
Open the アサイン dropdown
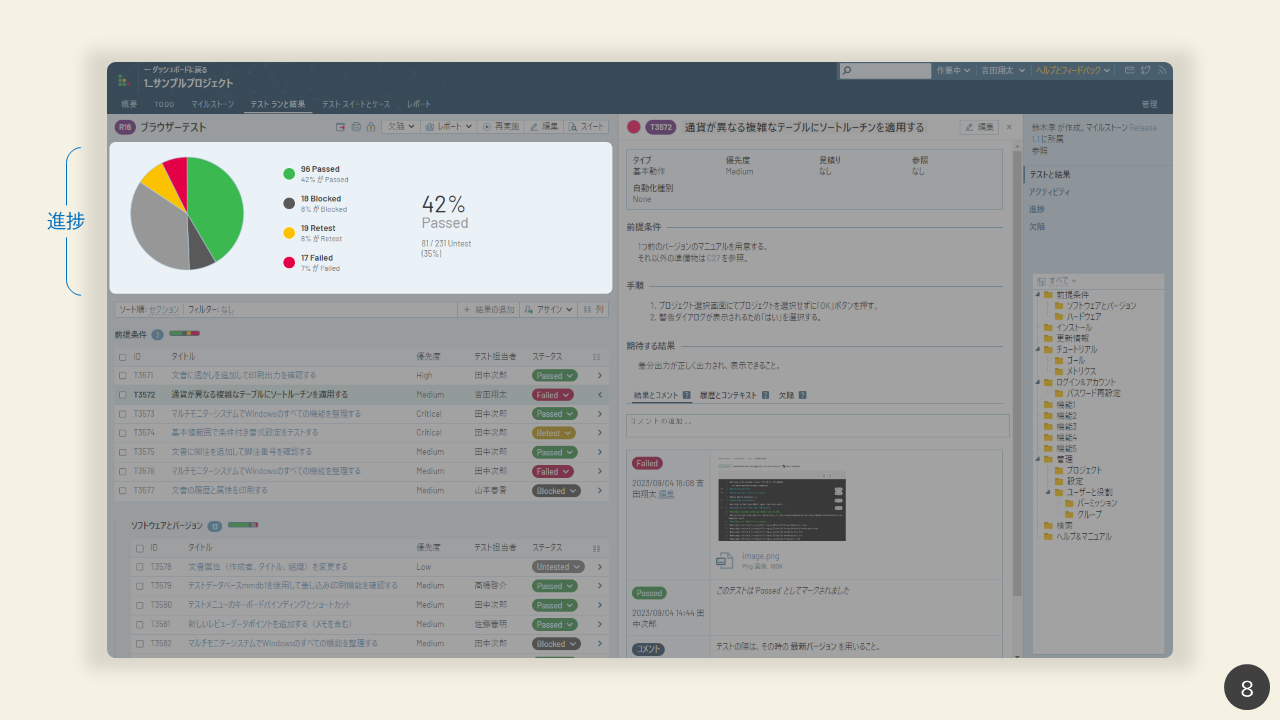click(x=548, y=310)
